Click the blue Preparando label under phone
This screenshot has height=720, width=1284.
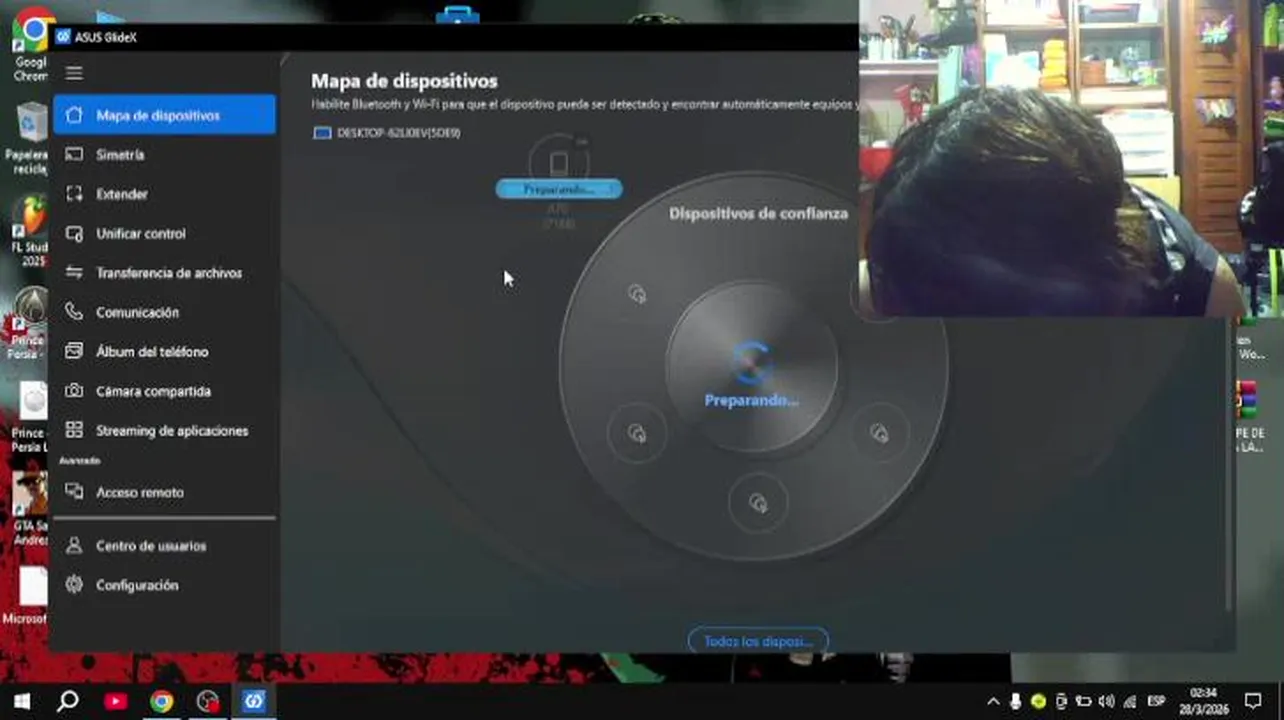559,189
